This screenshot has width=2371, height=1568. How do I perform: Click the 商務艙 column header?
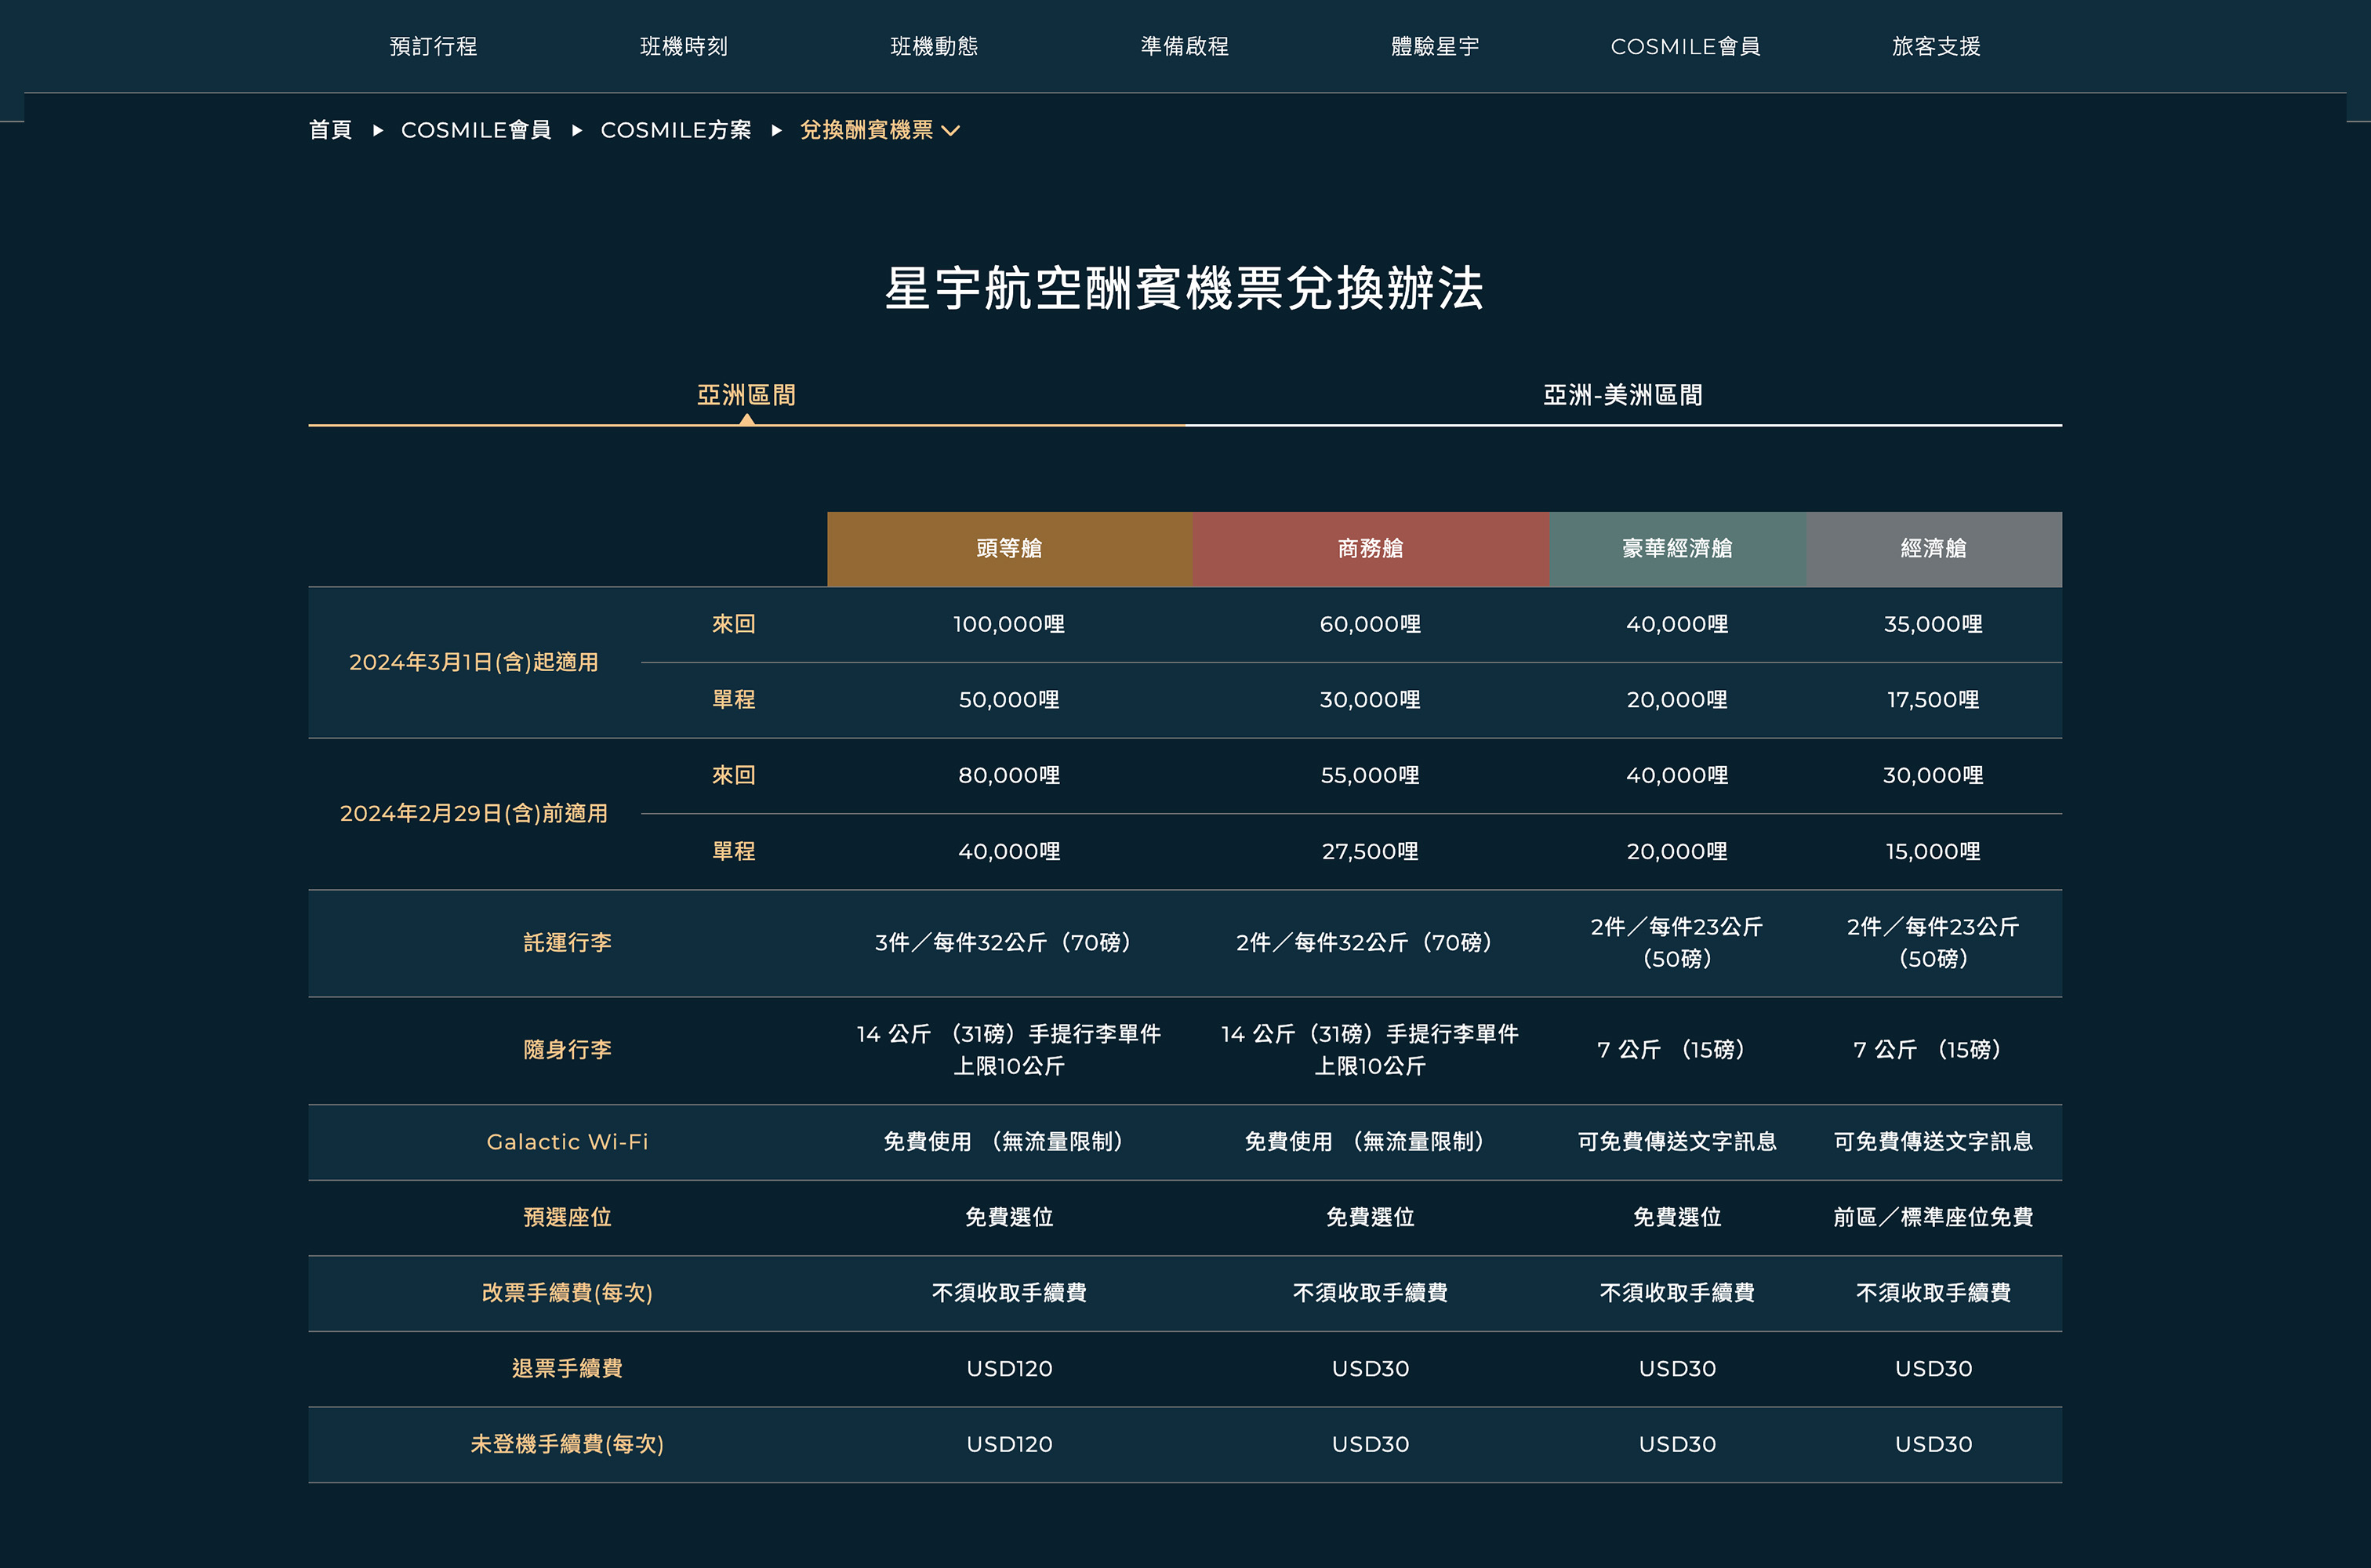point(1371,548)
